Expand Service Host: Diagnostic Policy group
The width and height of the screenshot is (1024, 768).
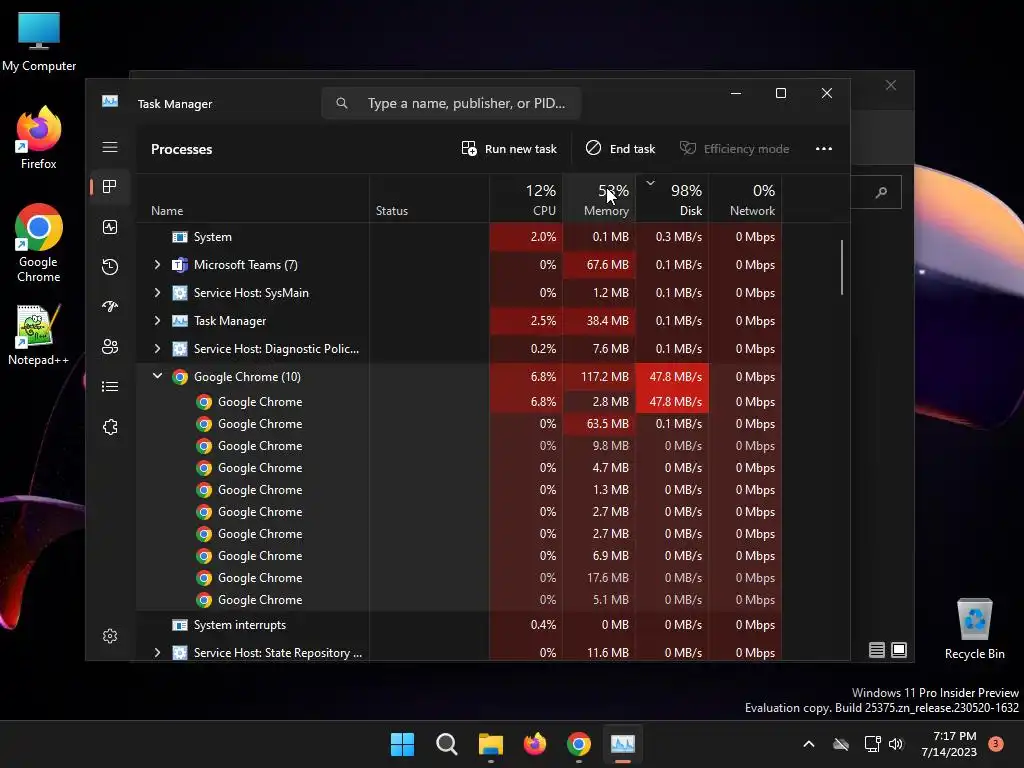157,349
